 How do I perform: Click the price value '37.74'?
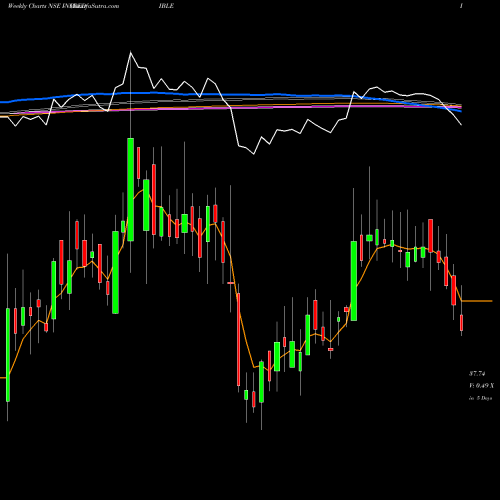coord(477,374)
